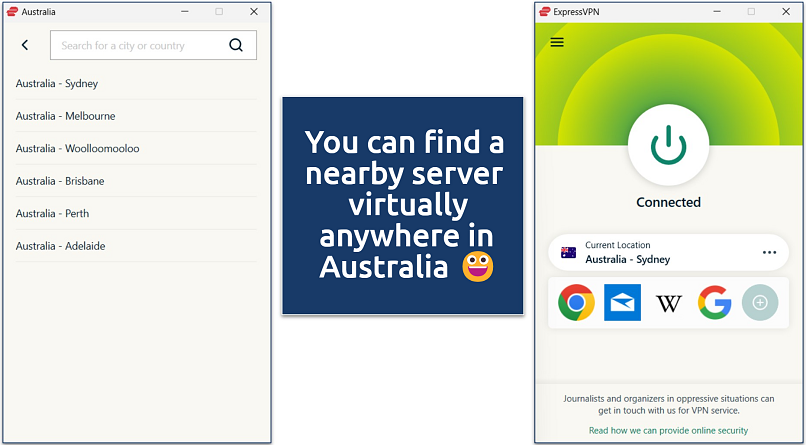Choose Australia - Woolloomooloo location
Image resolution: width=806 pixels, height=445 pixels.
point(136,148)
